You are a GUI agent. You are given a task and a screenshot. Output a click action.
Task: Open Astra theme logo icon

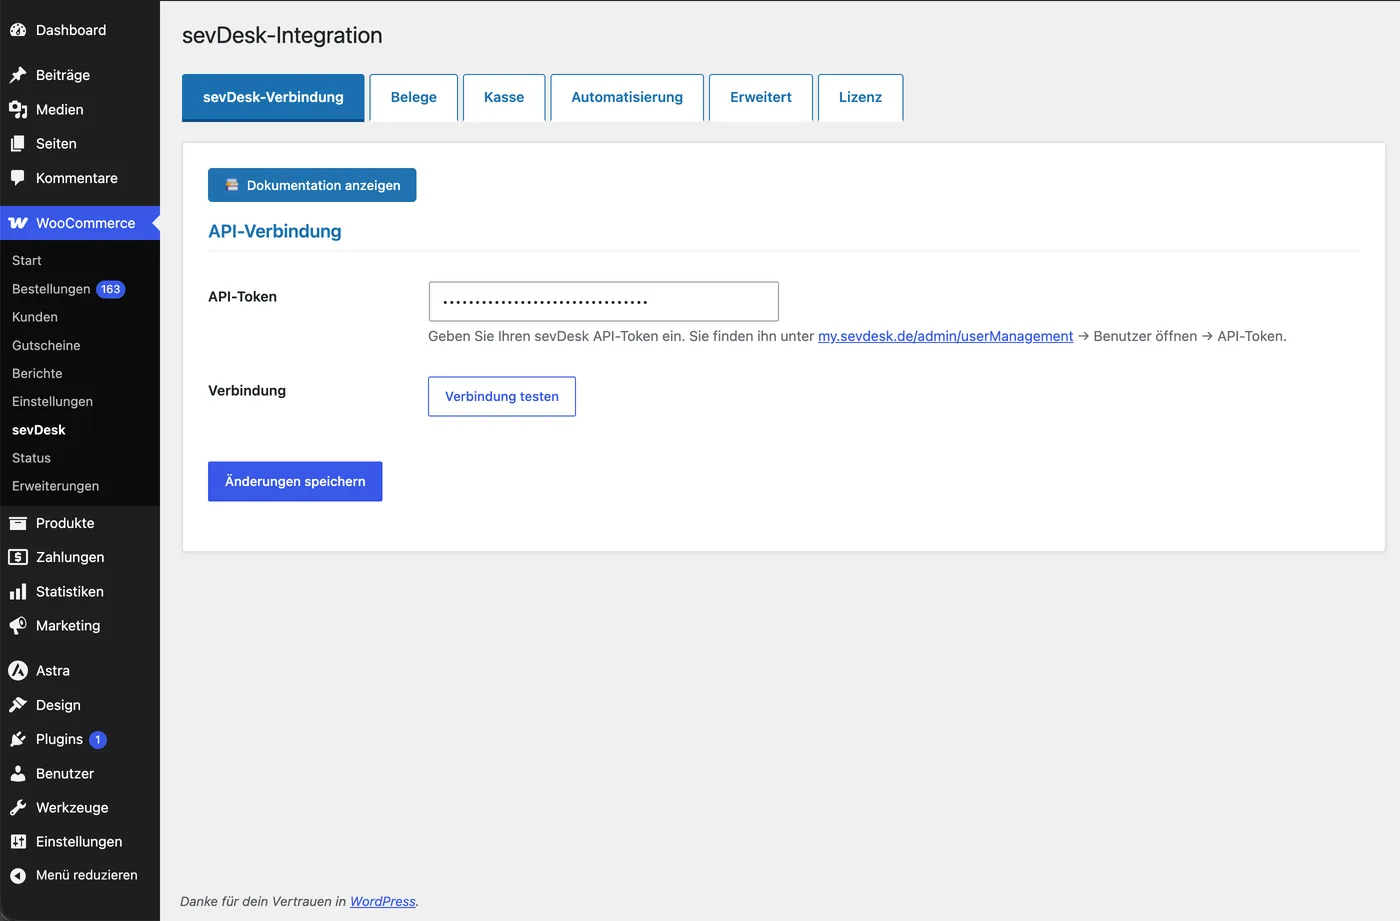tap(18, 671)
